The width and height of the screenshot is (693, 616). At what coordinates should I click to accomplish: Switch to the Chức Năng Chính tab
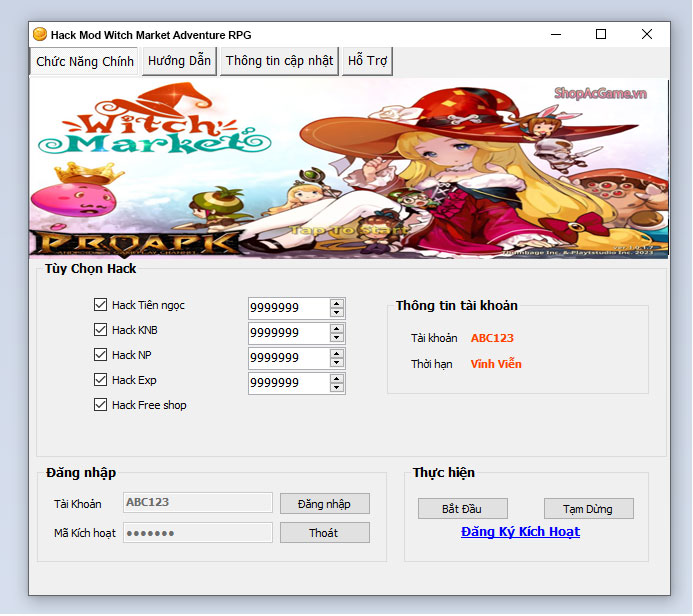[84, 61]
